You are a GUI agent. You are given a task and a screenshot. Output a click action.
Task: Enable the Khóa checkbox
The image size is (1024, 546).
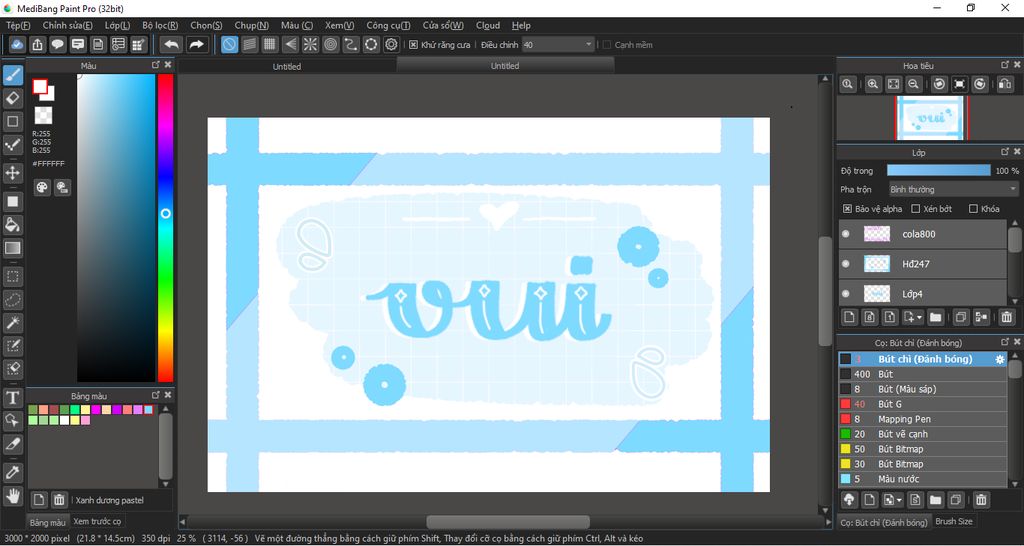[x=973, y=209]
